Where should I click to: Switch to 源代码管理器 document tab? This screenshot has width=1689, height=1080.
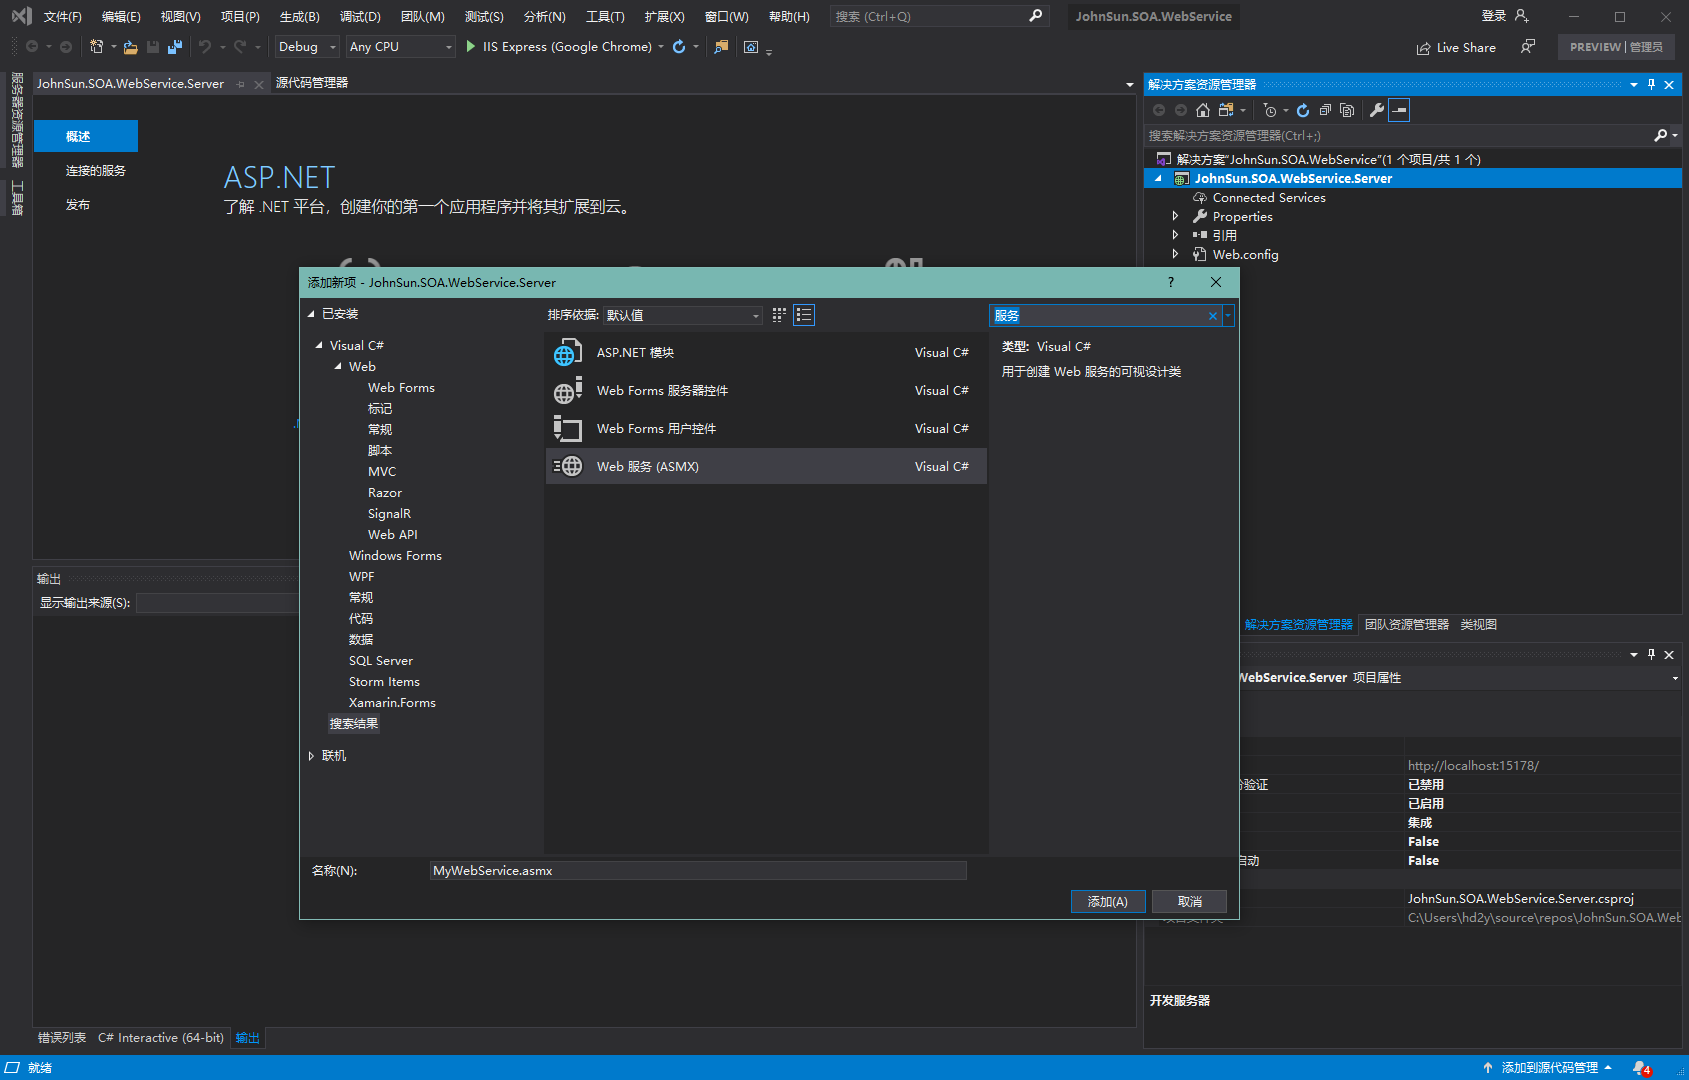pyautogui.click(x=312, y=83)
